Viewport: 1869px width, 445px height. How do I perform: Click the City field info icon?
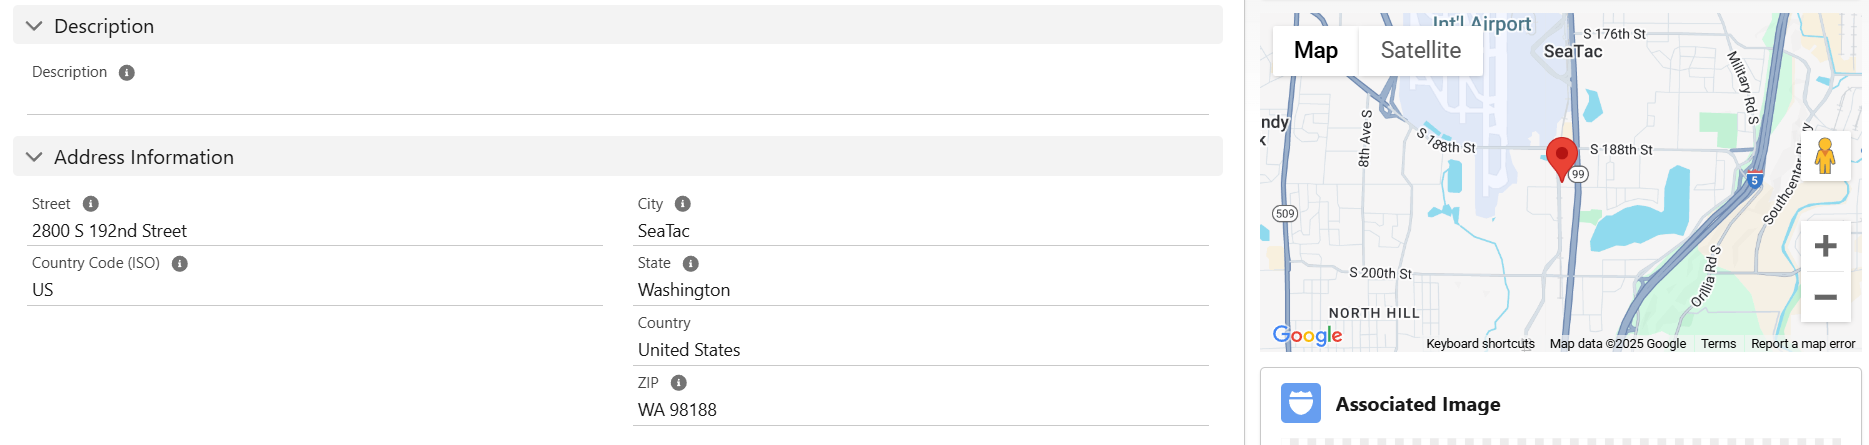[683, 204]
